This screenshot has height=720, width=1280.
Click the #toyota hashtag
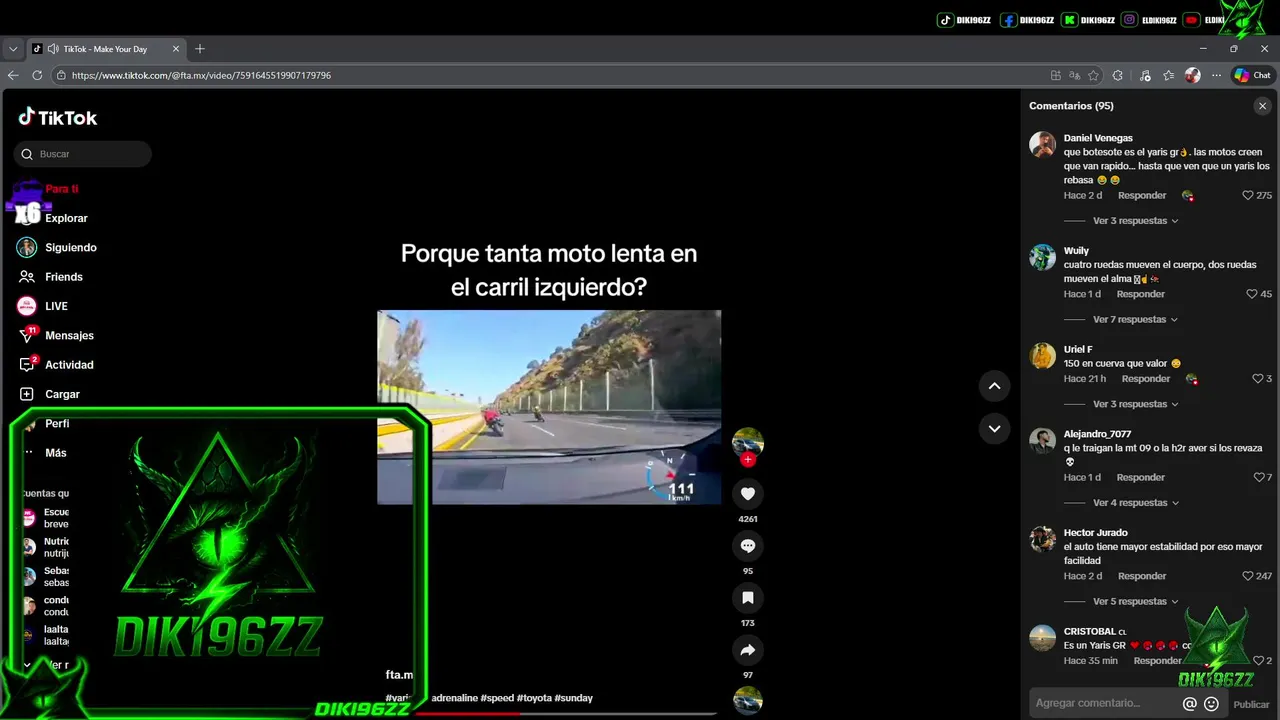[x=534, y=698]
